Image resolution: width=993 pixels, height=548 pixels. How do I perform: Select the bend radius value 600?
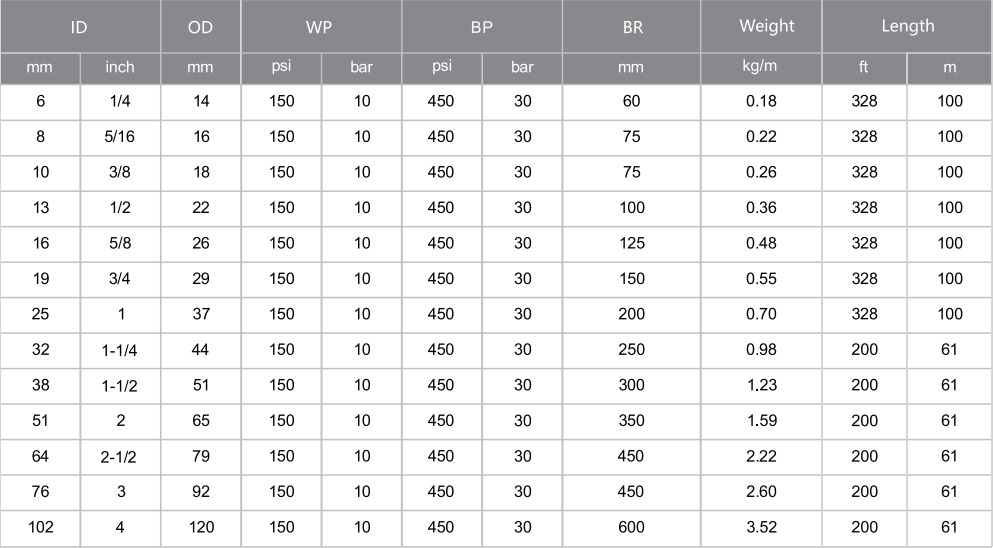(x=631, y=527)
